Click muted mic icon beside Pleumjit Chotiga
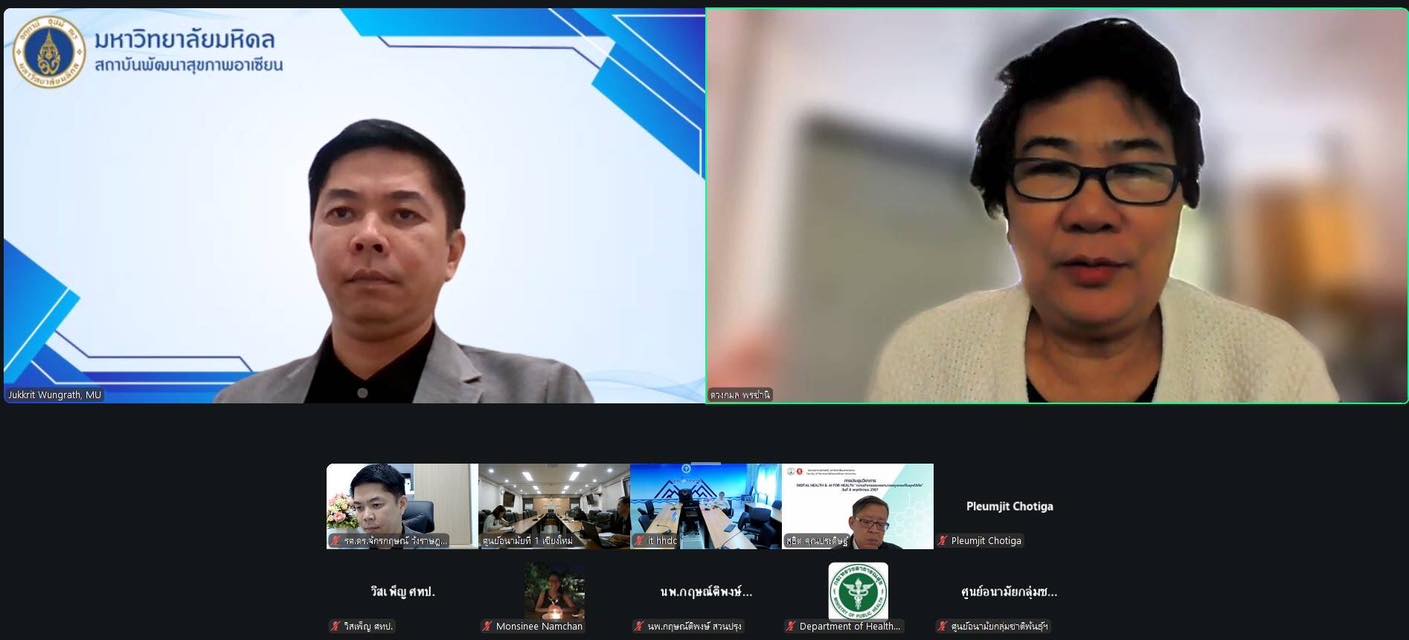The image size is (1409, 640). [x=942, y=541]
